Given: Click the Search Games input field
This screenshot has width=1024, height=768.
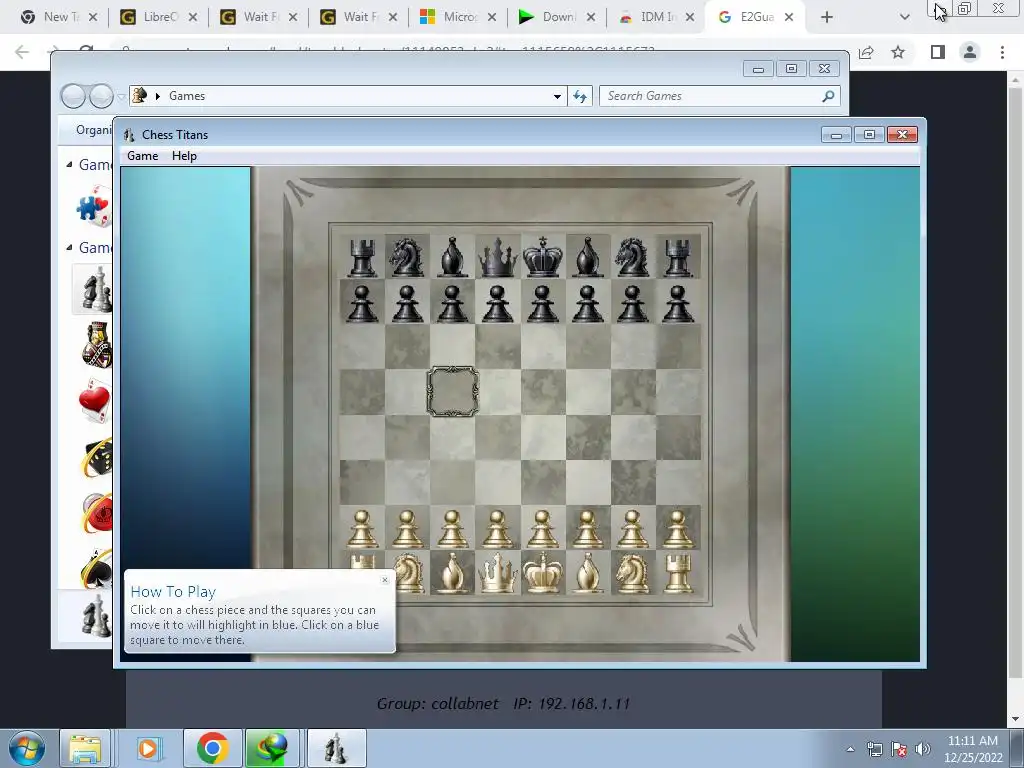Looking at the screenshot, I should point(719,96).
